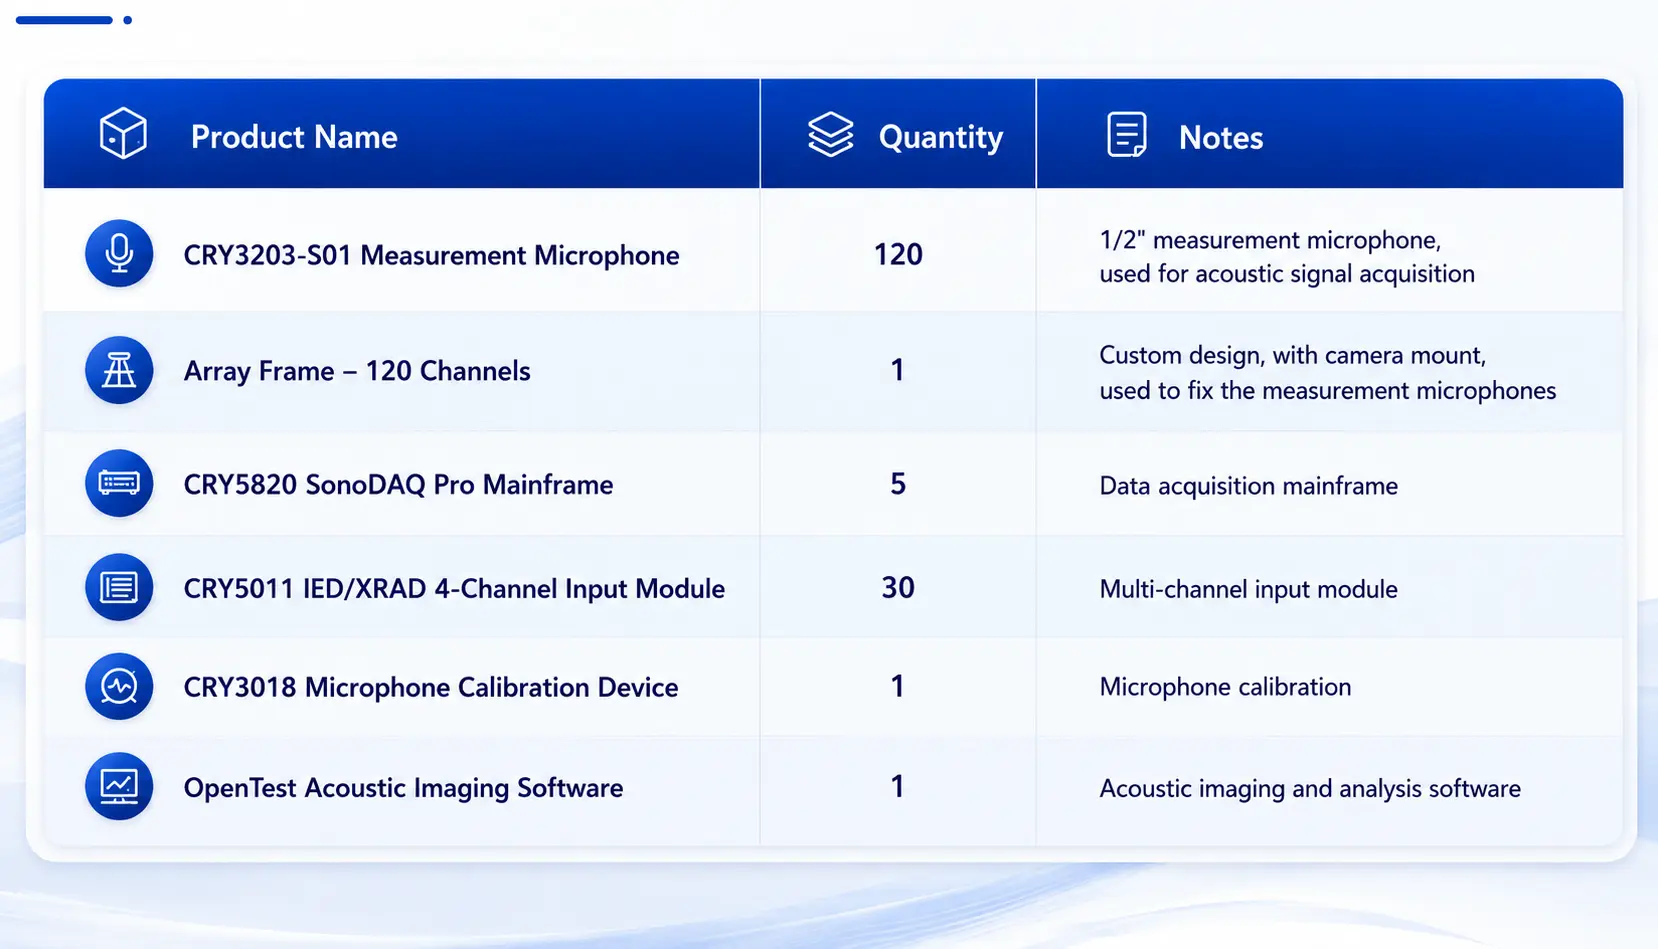Select quantity 1 in Array Frame row
This screenshot has height=949, width=1658.
898,370
